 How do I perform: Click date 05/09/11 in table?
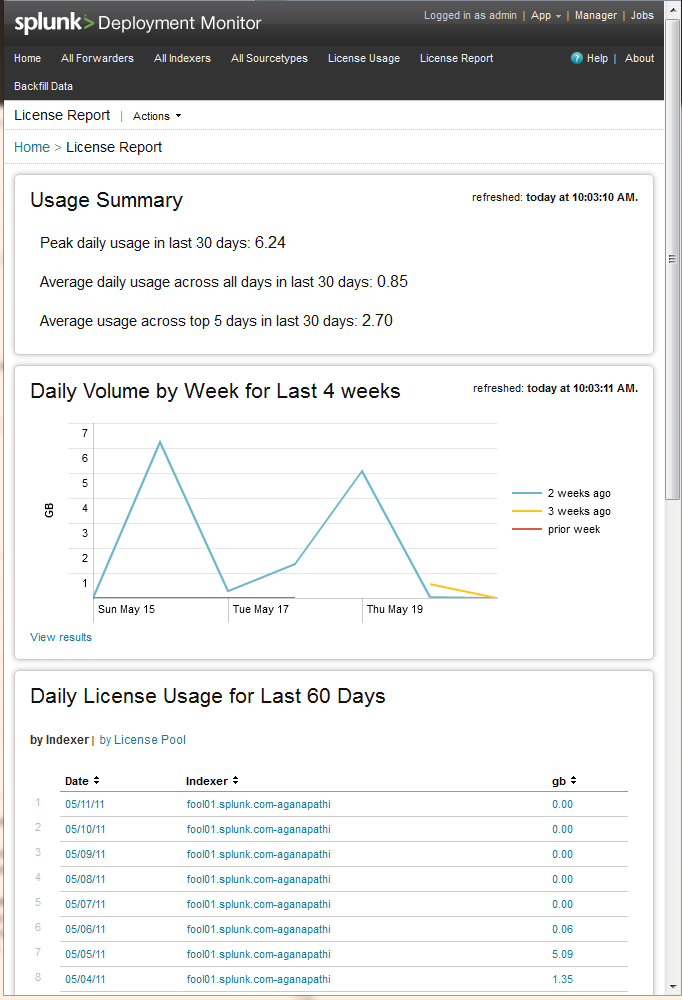click(x=85, y=854)
